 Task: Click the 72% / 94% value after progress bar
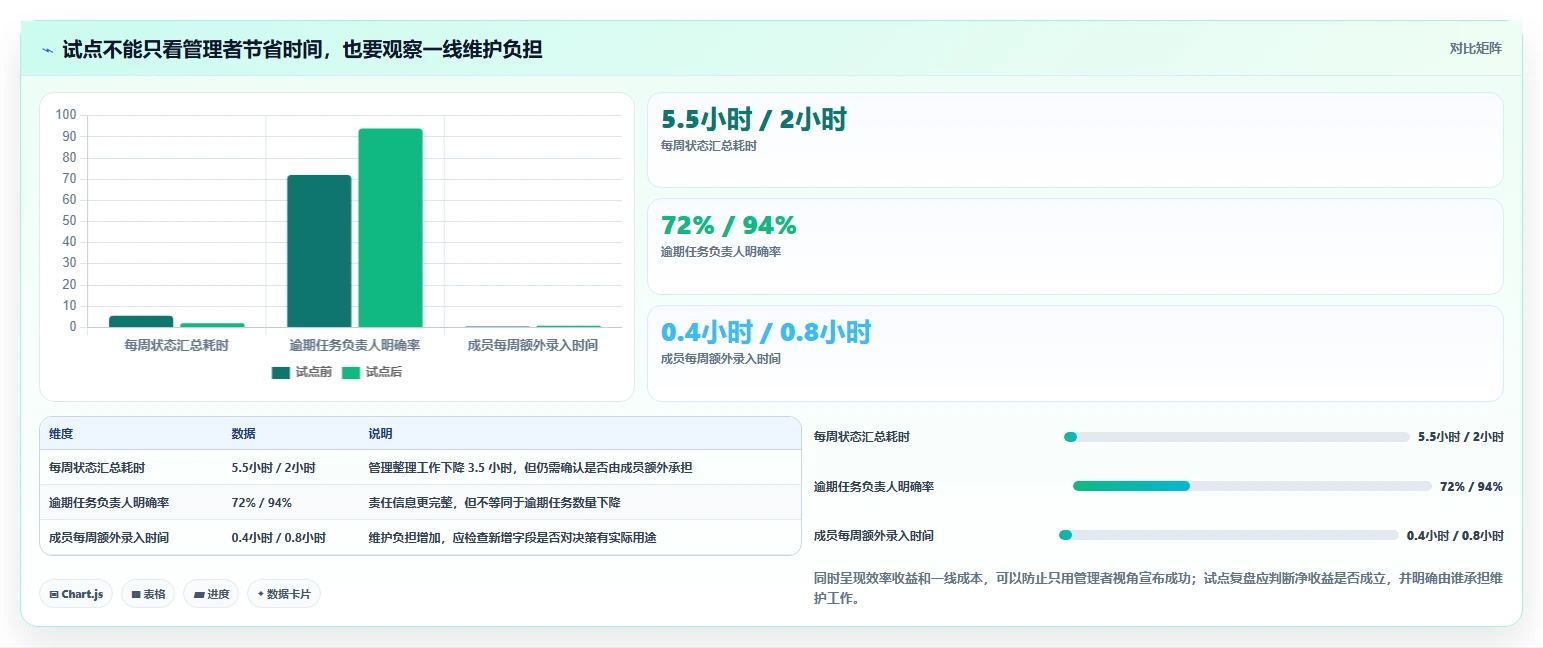[x=1472, y=486]
